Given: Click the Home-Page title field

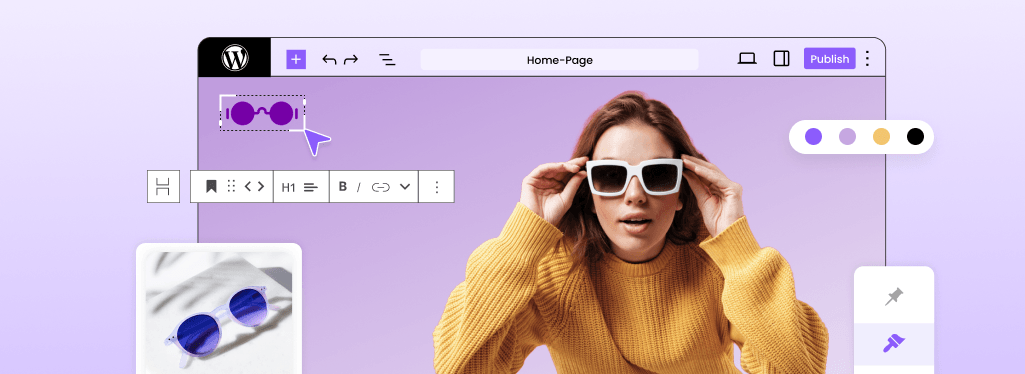Looking at the screenshot, I should (559, 60).
